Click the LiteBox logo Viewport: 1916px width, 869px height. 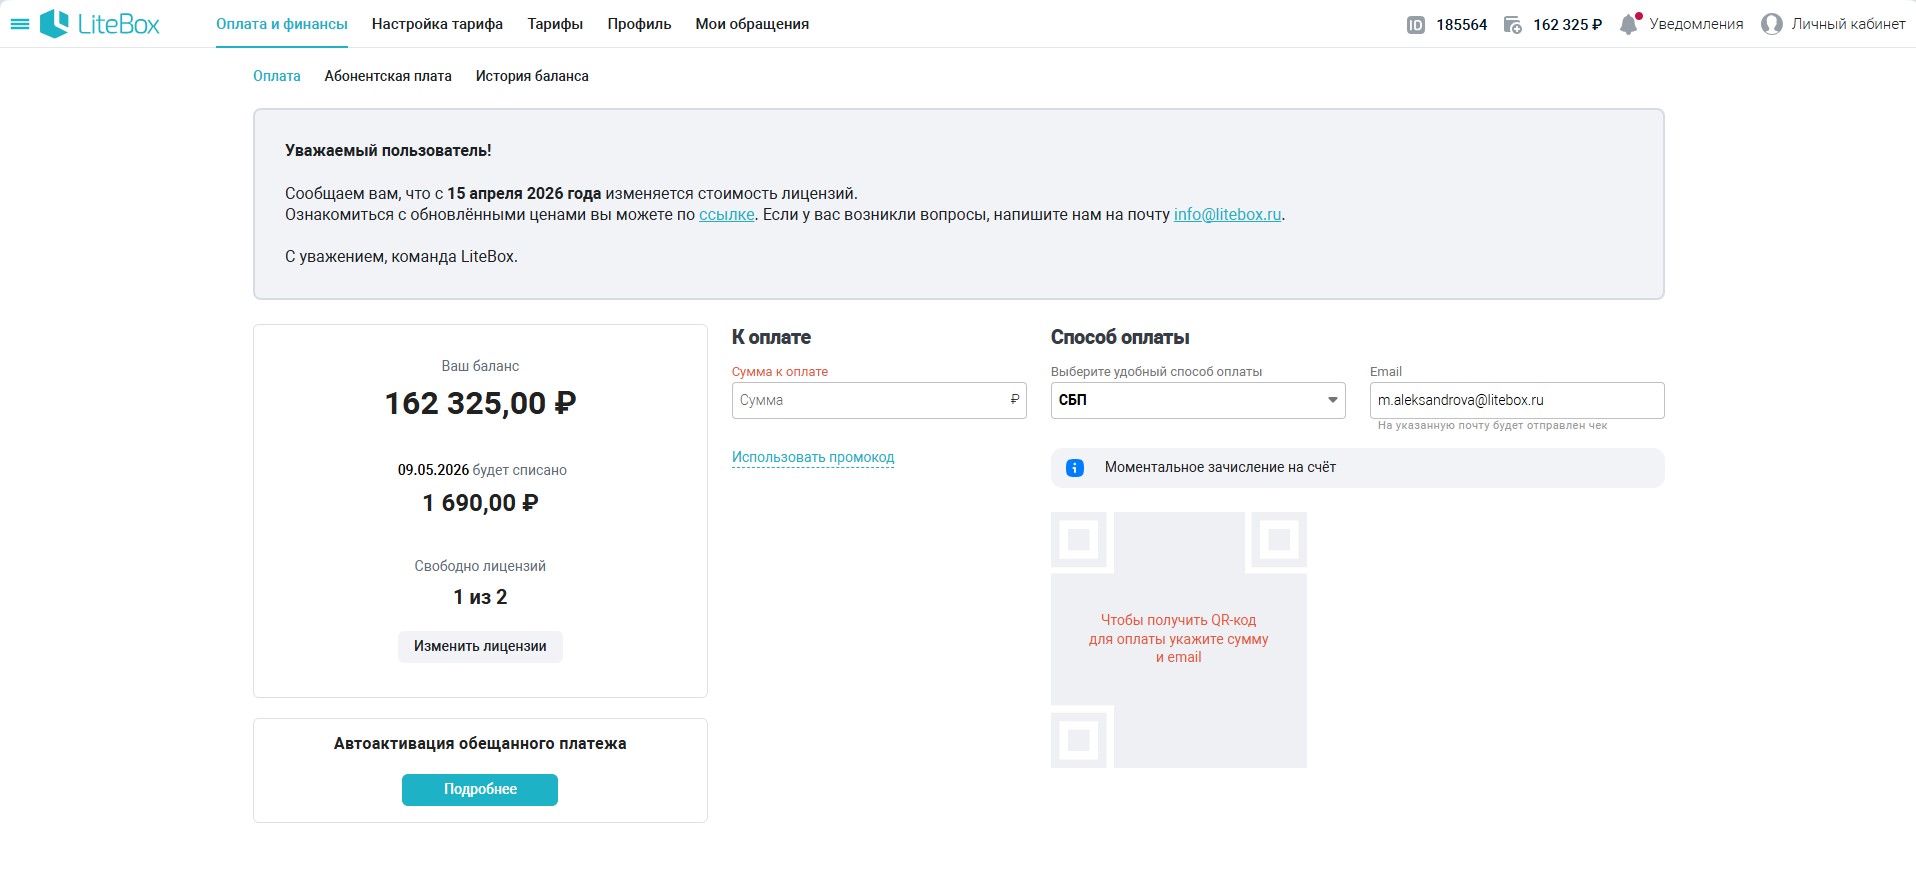point(99,24)
